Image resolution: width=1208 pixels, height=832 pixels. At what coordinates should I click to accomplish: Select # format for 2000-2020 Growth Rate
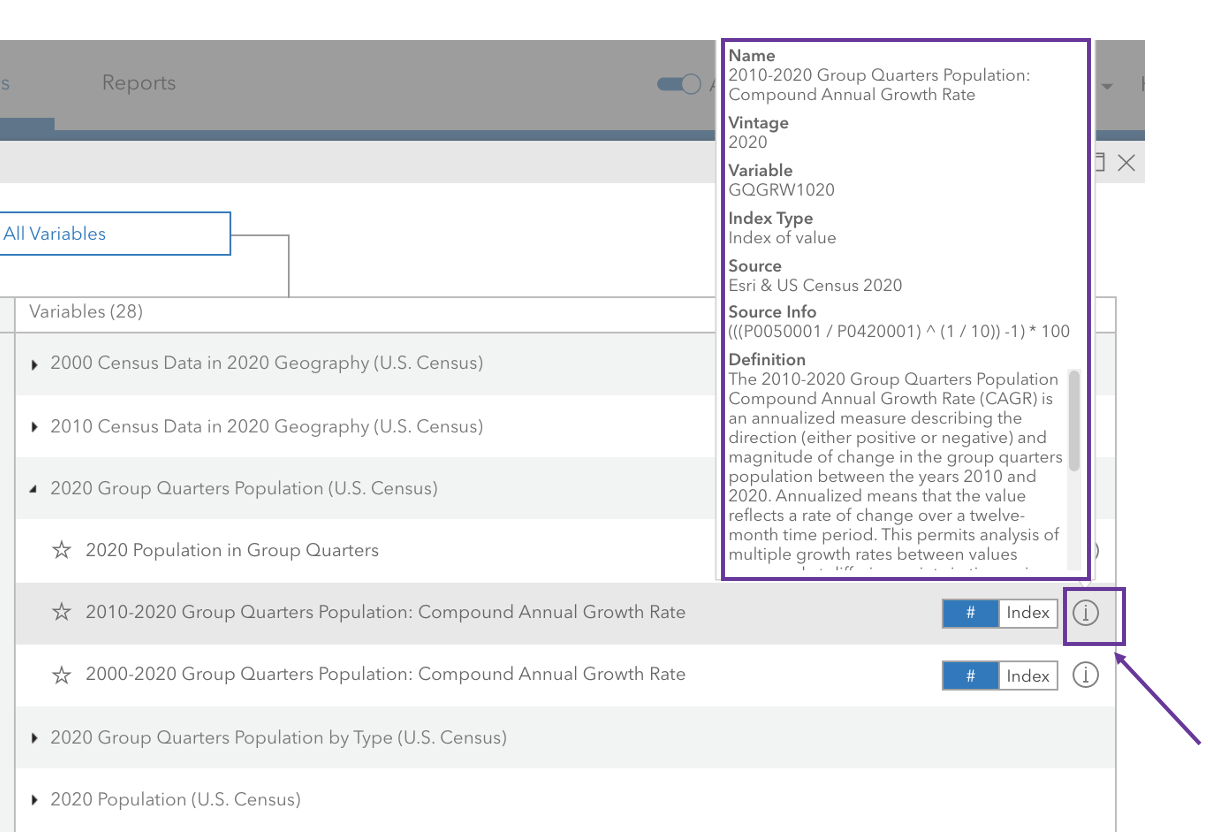tap(970, 676)
